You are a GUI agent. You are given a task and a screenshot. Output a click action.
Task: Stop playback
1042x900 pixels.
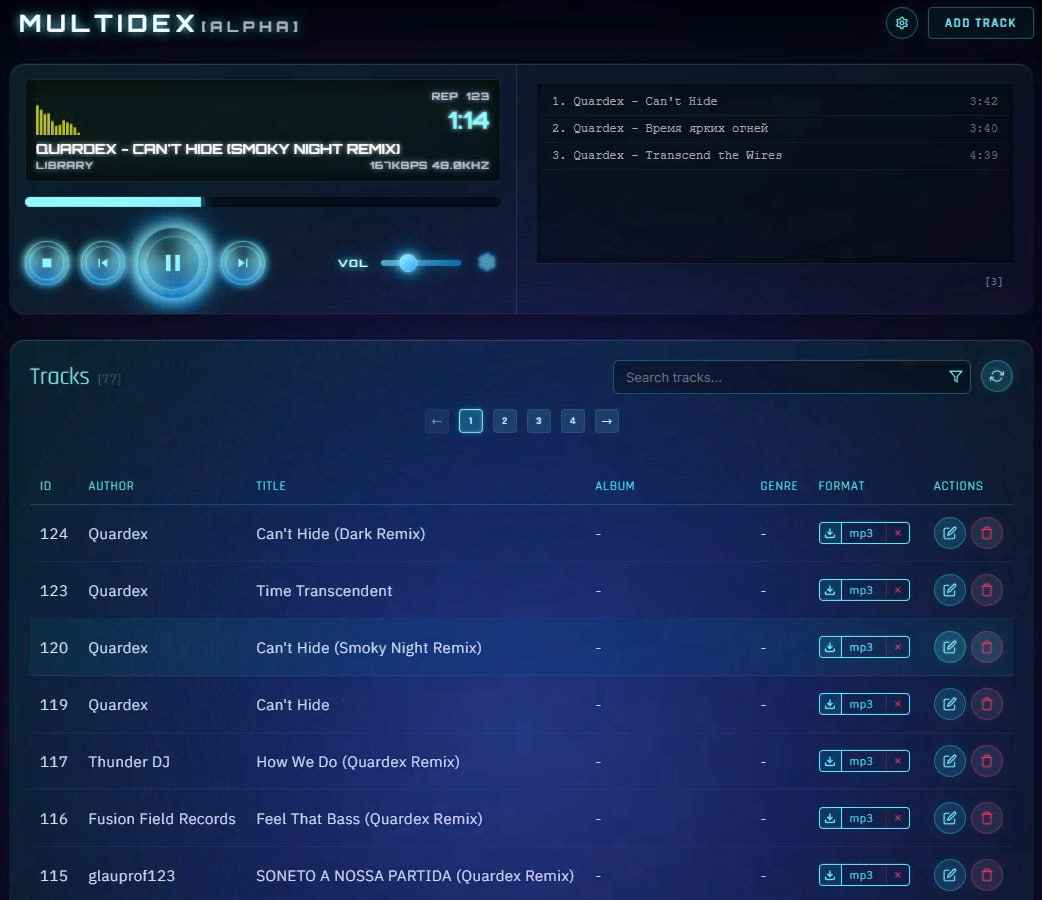(47, 262)
